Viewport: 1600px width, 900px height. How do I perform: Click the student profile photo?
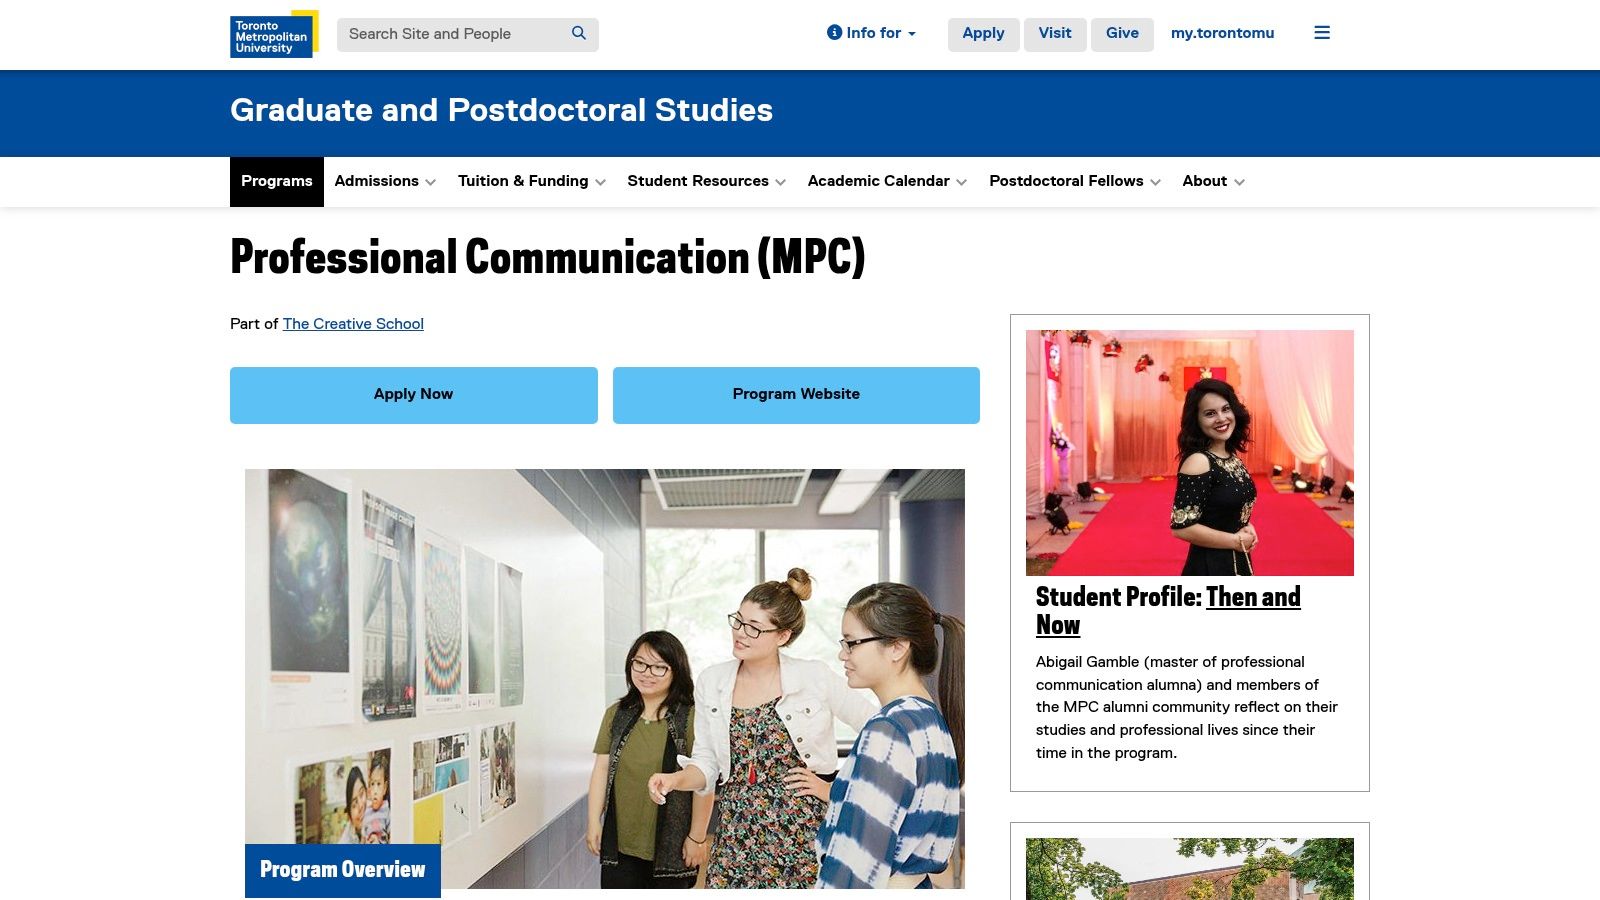1190,453
